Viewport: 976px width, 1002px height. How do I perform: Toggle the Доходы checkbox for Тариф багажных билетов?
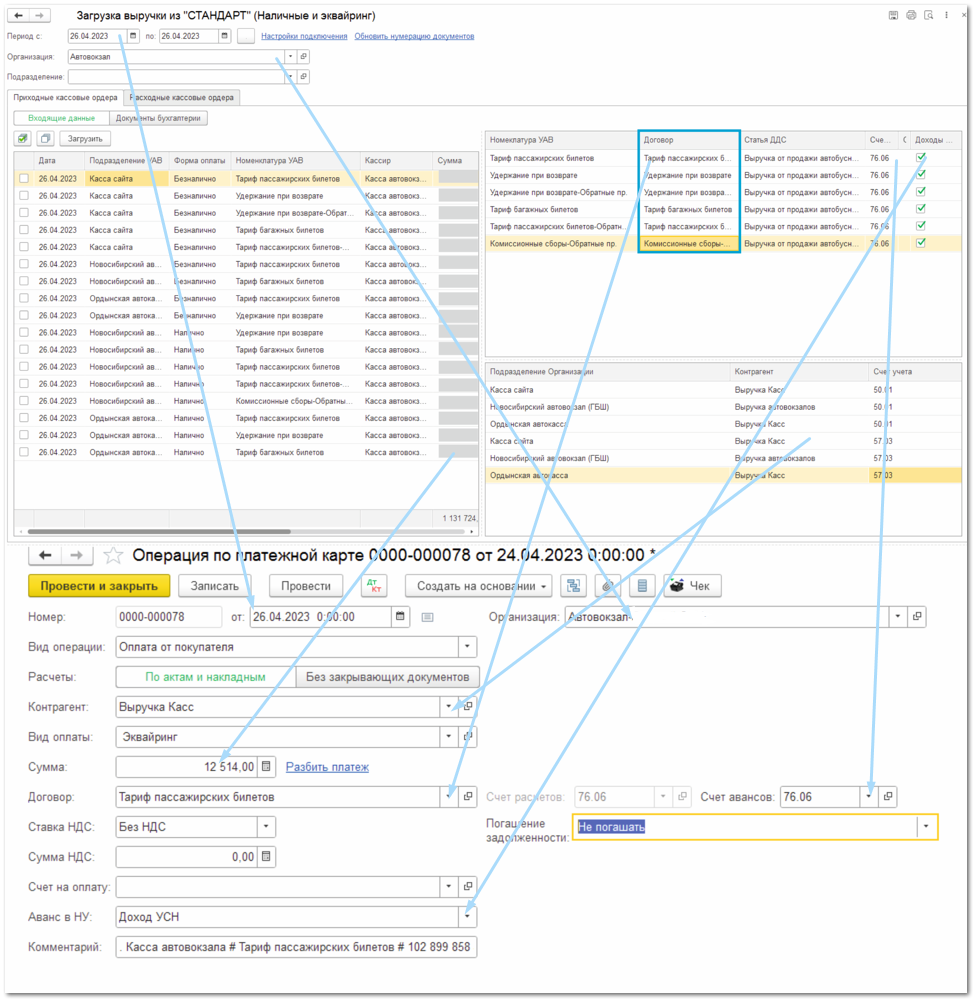click(920, 209)
